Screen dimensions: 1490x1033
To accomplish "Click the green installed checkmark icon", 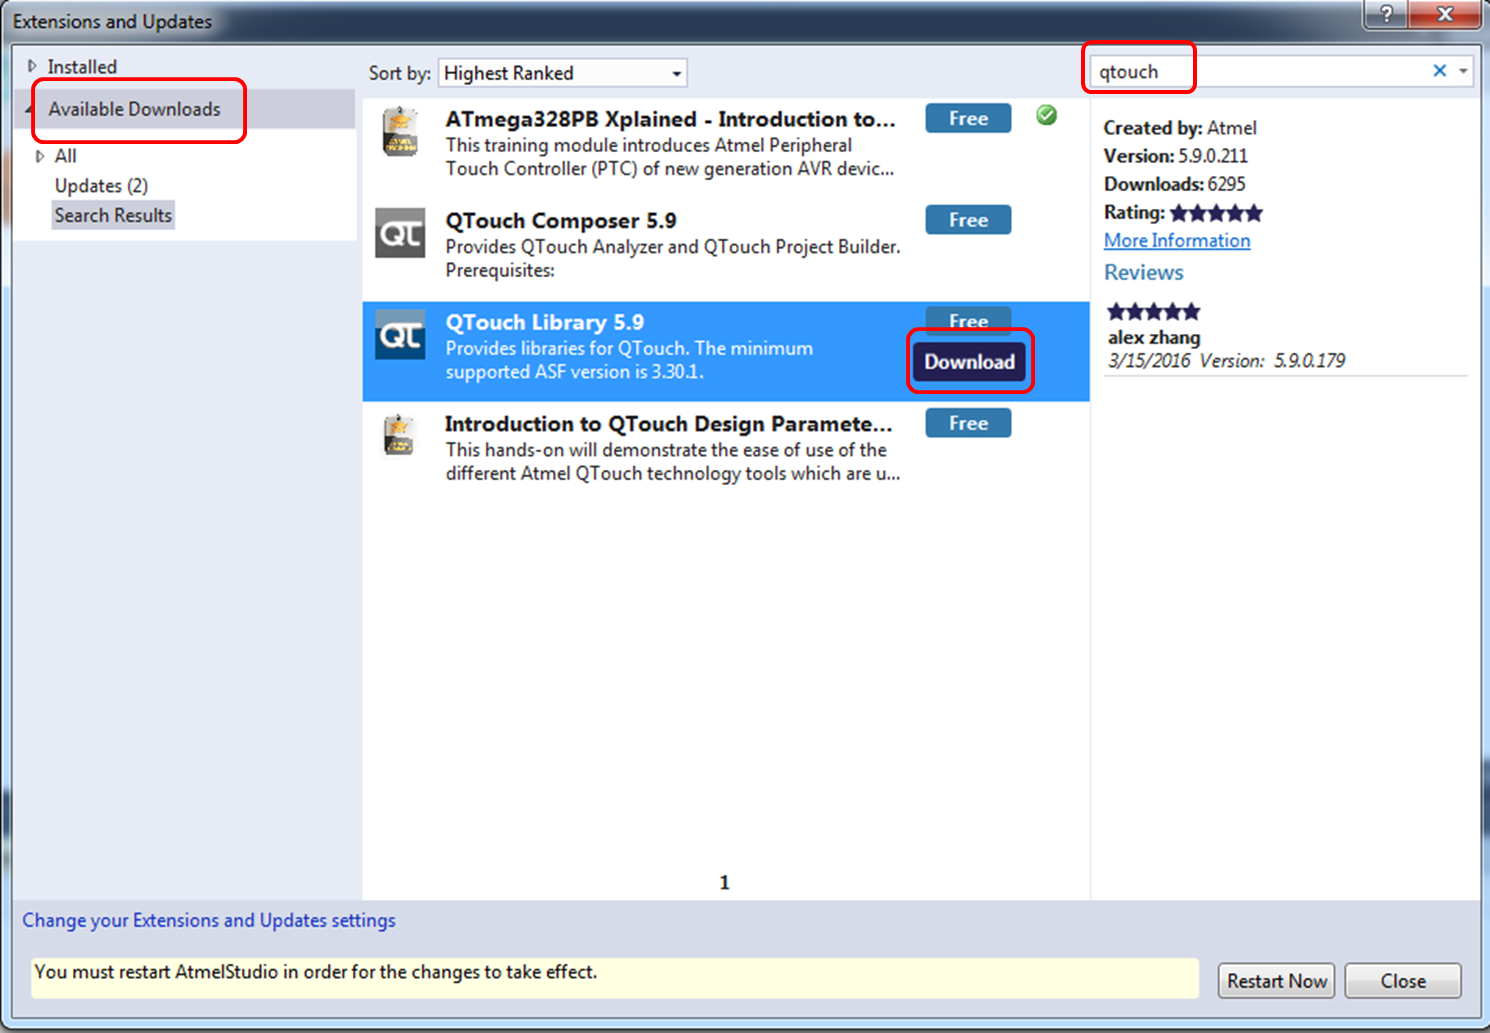I will pos(1046,116).
